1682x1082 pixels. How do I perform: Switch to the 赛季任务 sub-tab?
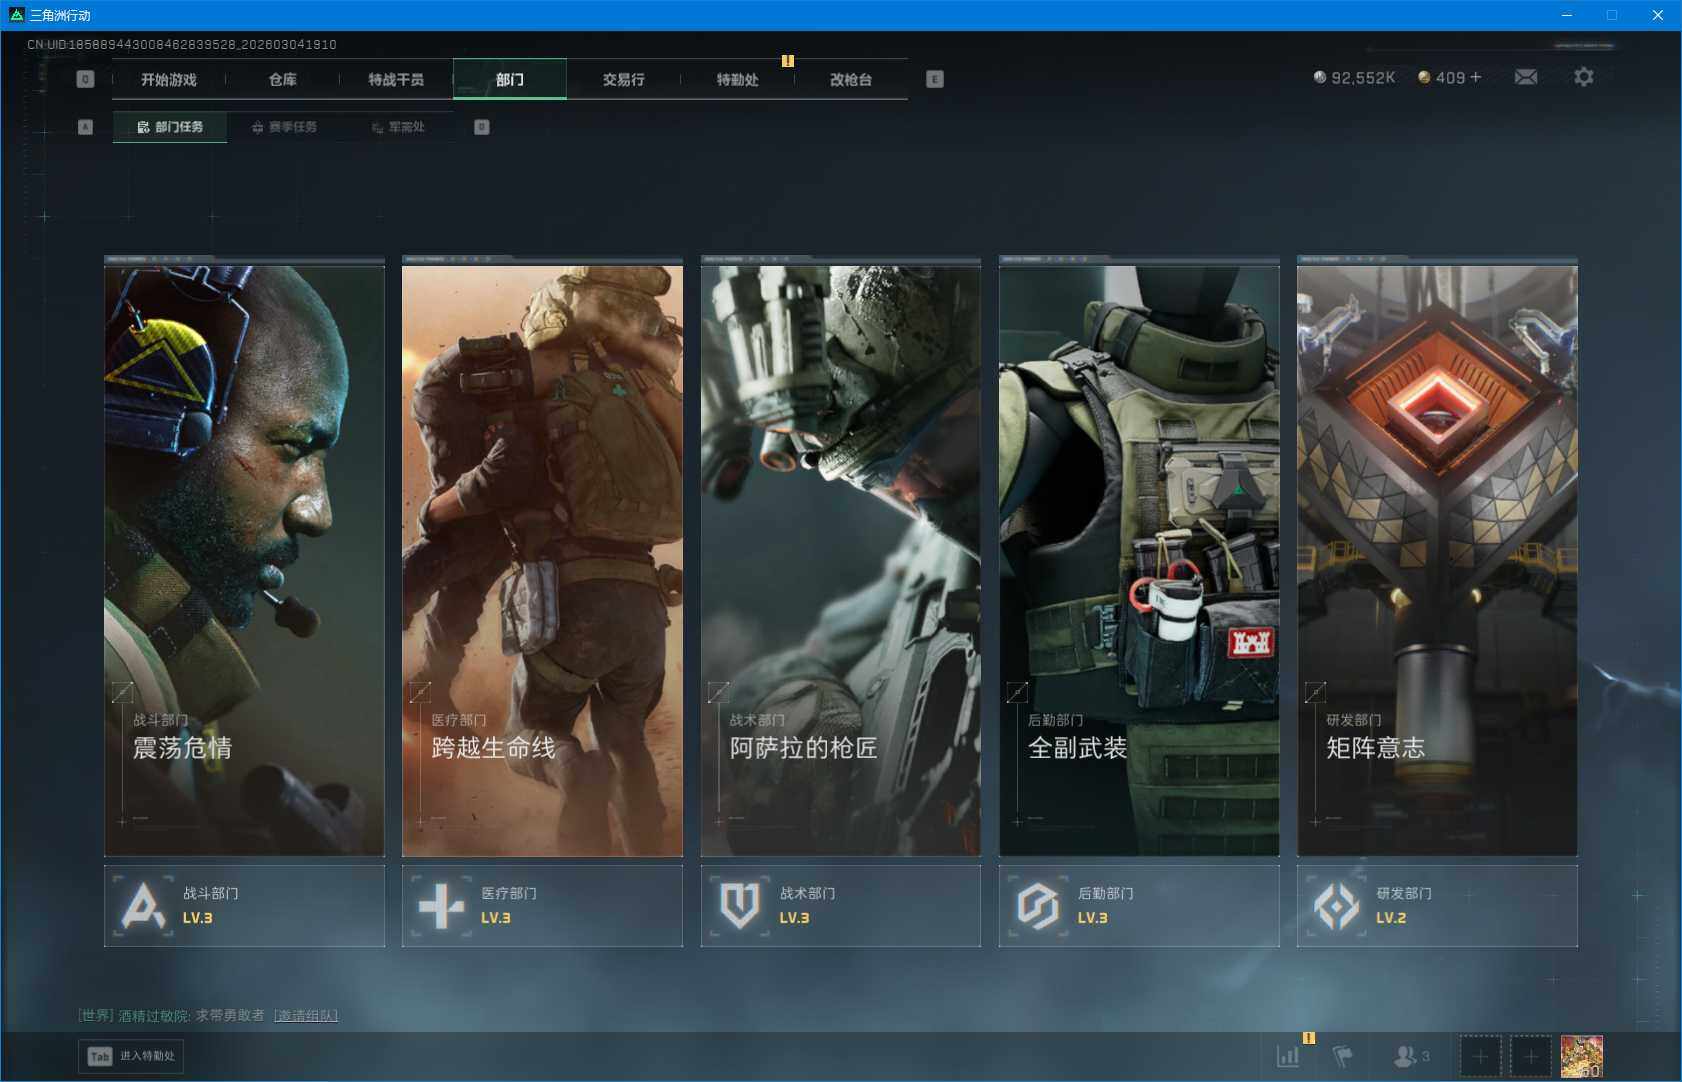[x=285, y=127]
